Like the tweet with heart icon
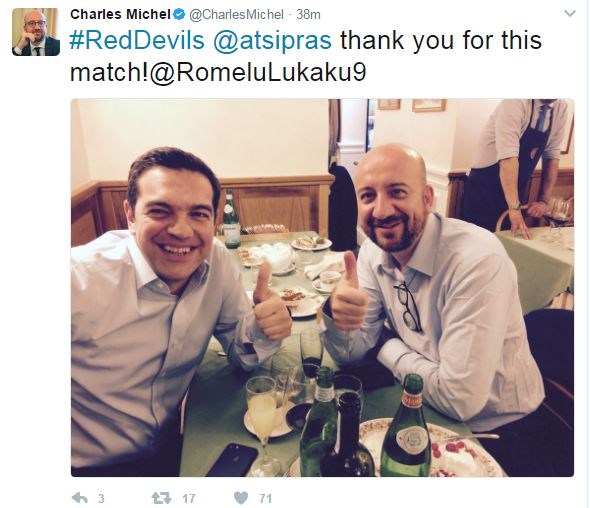Viewport: 590px width, 508px height. click(241, 498)
